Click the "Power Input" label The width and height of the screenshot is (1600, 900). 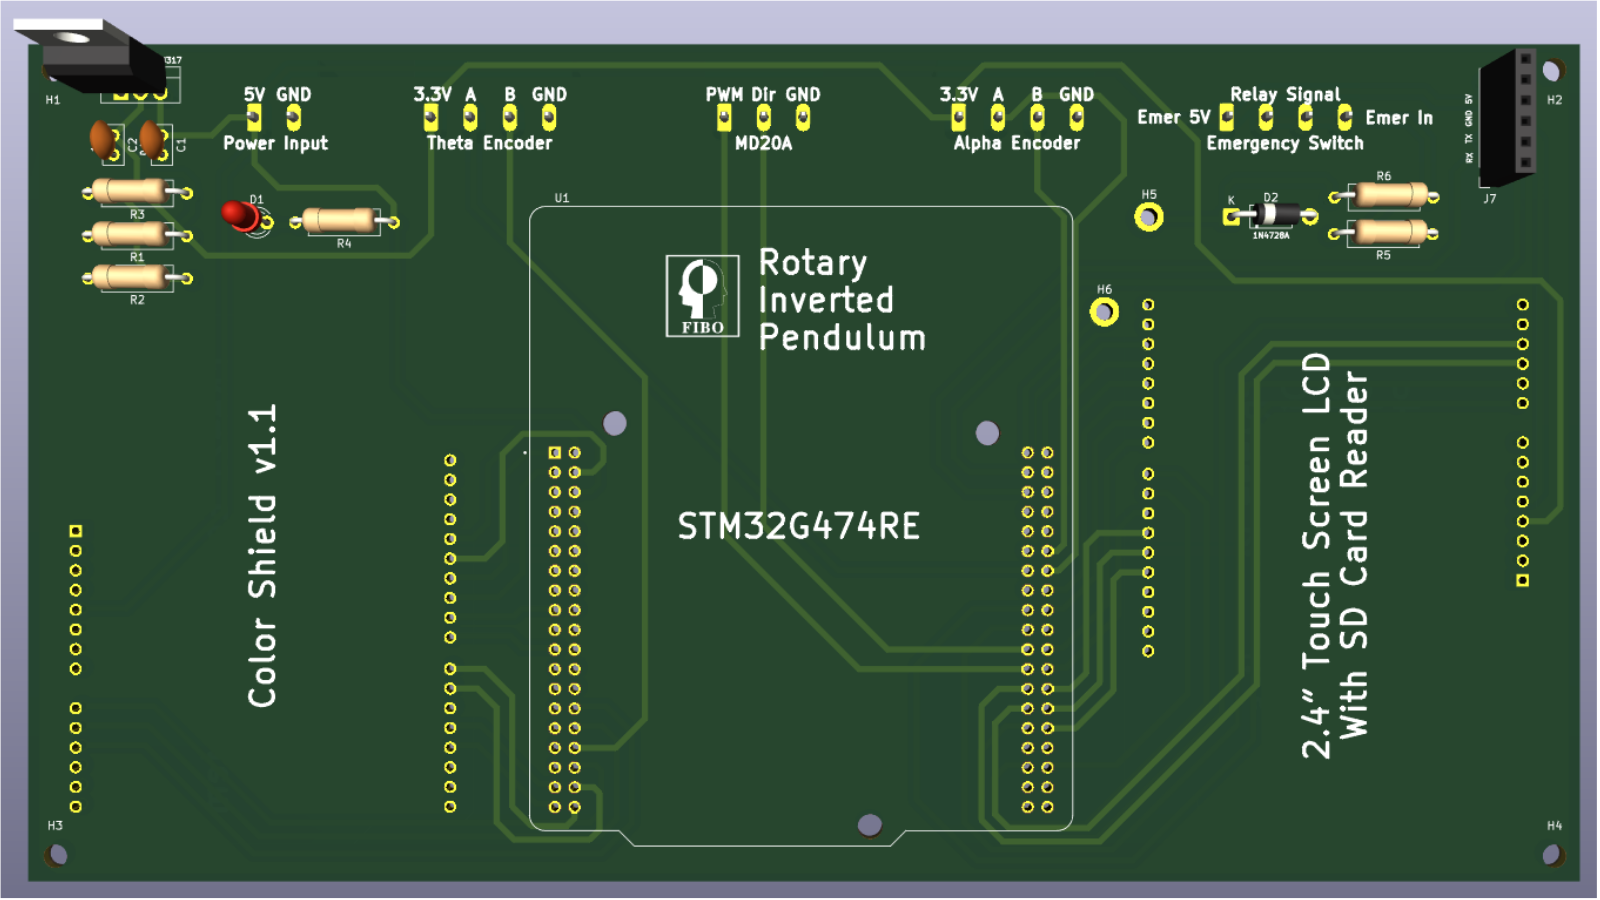coord(275,143)
